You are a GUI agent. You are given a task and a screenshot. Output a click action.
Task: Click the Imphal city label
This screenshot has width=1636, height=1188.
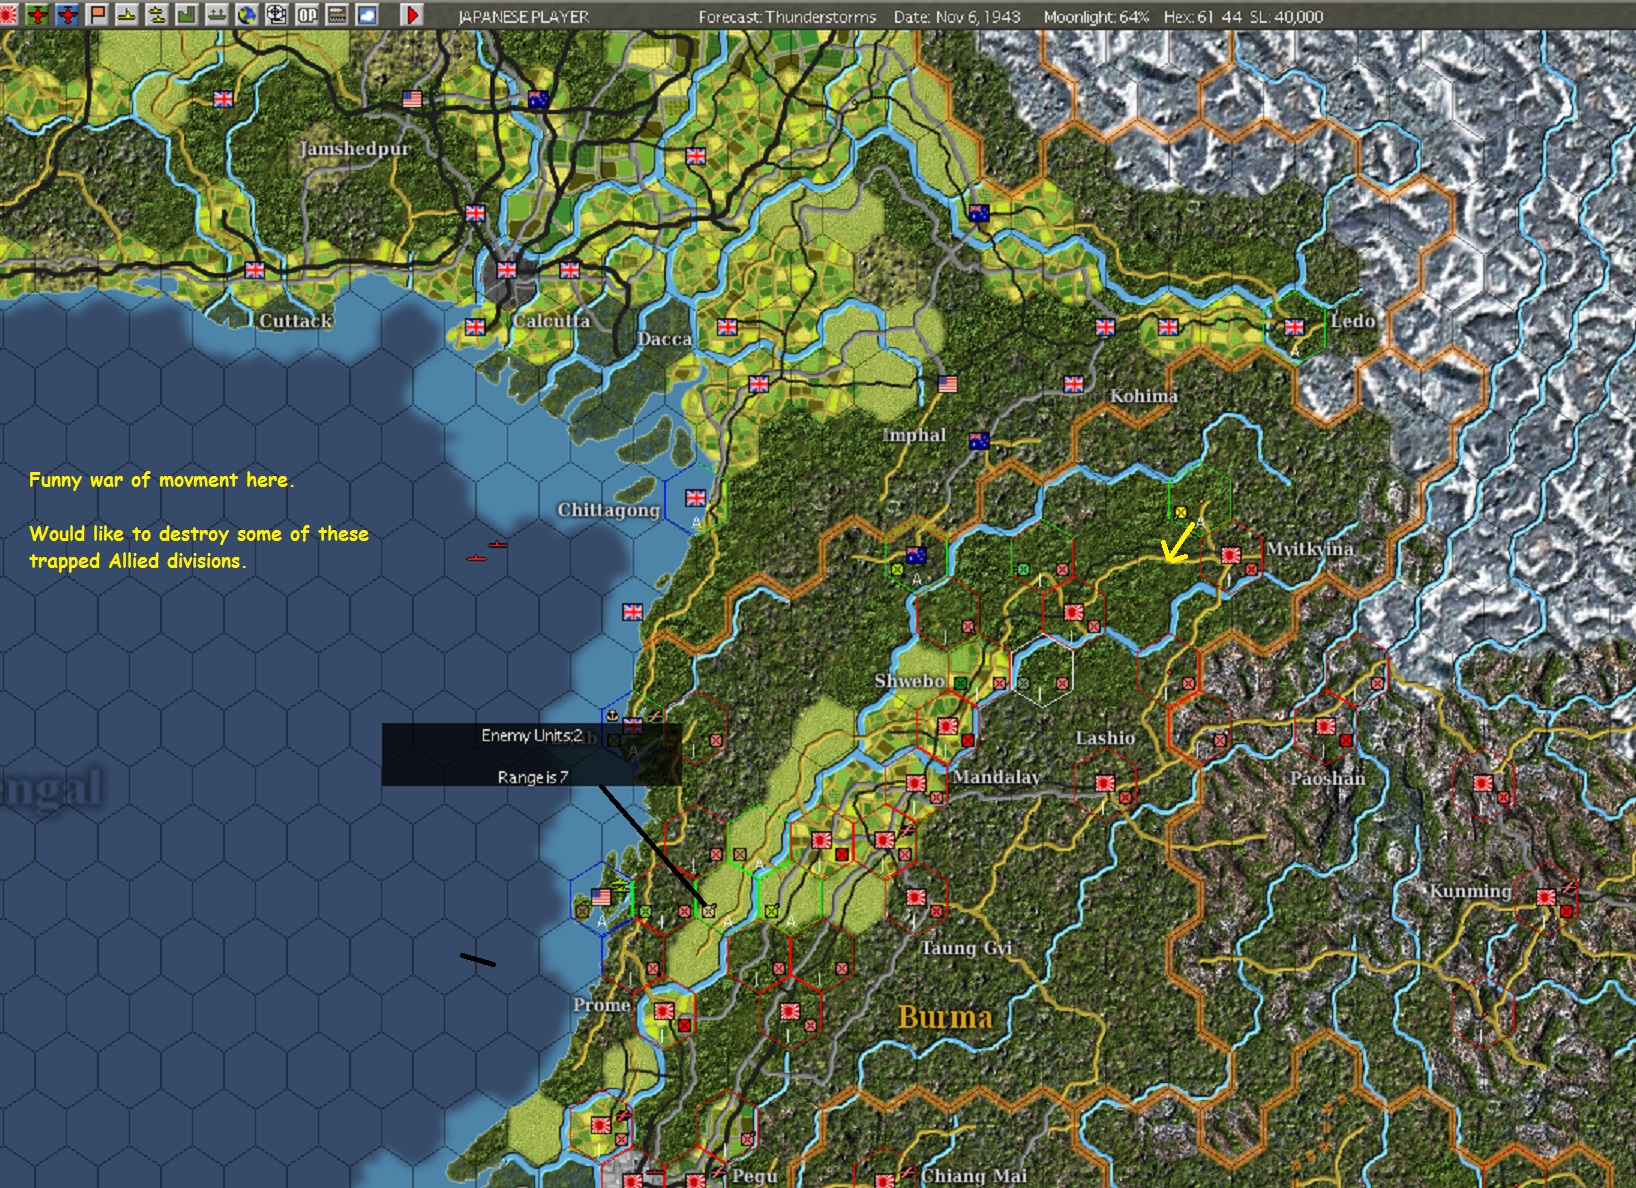click(x=914, y=435)
